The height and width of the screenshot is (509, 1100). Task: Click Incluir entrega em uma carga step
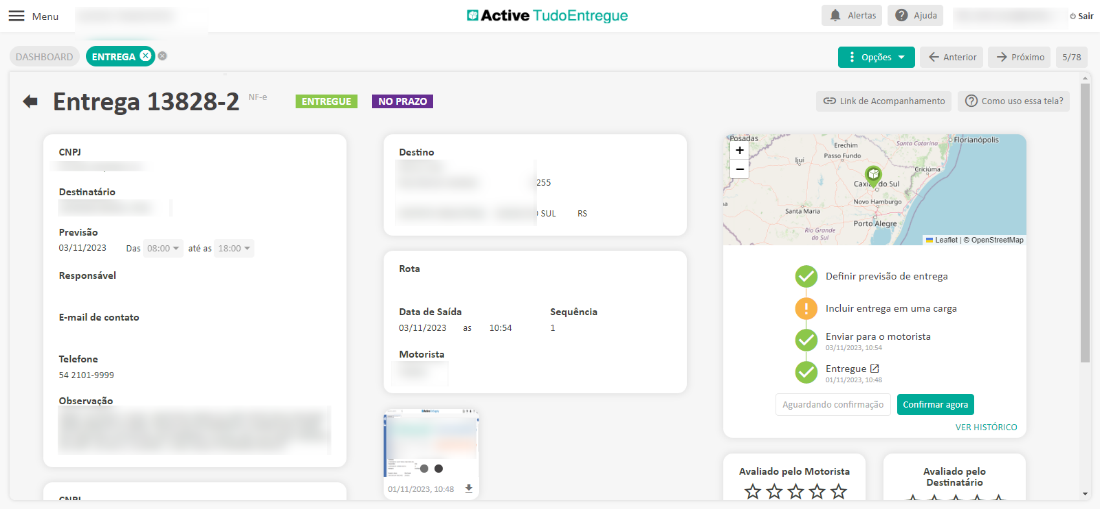tap(891, 308)
